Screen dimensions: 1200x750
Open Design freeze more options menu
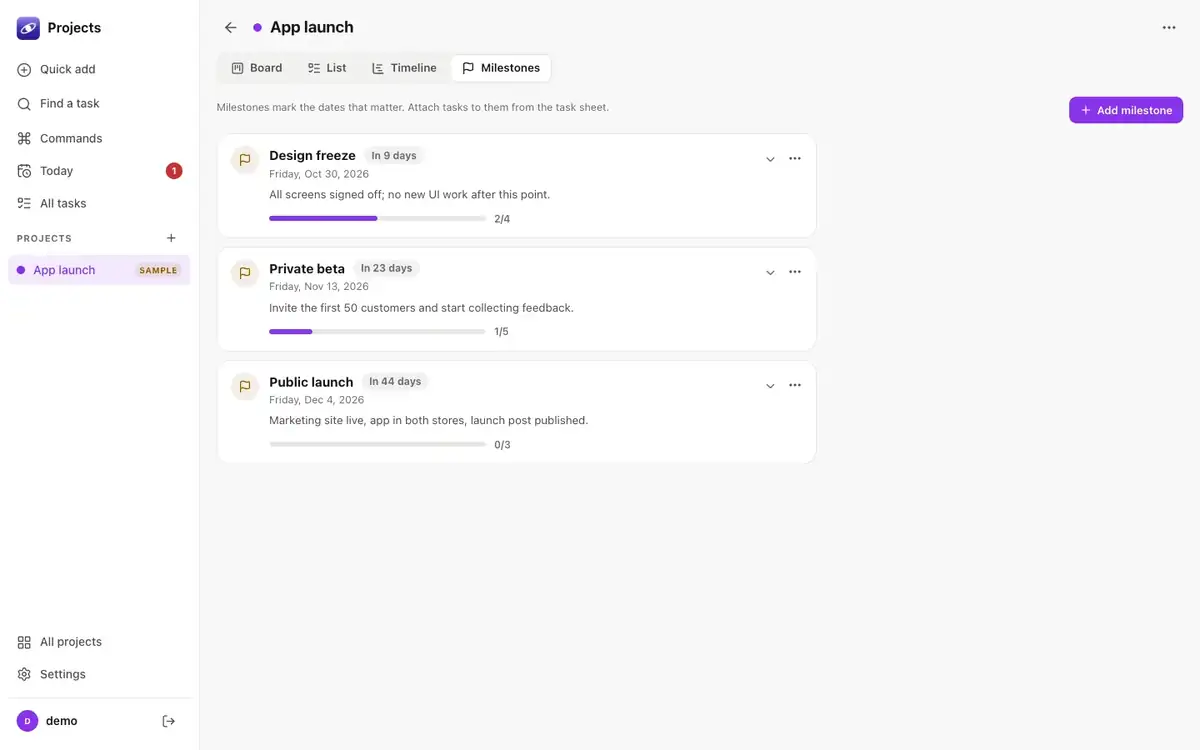point(795,159)
